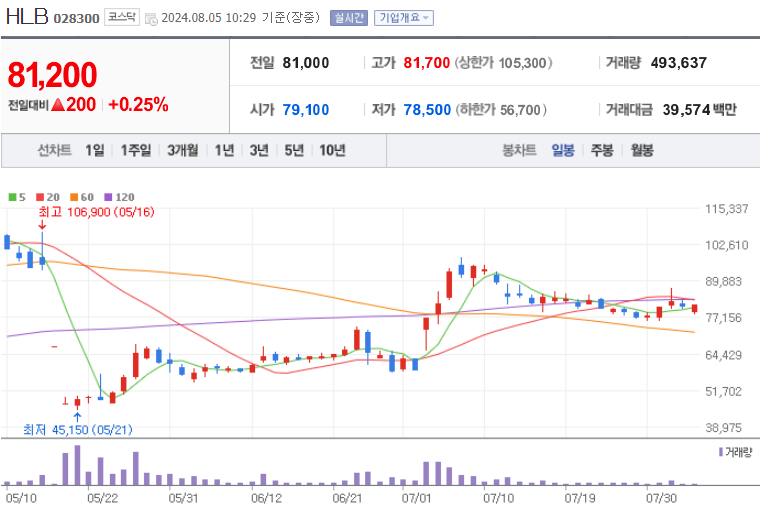Click the 77,156 price axis label
760x510 pixels.
pyautogui.click(x=723, y=318)
